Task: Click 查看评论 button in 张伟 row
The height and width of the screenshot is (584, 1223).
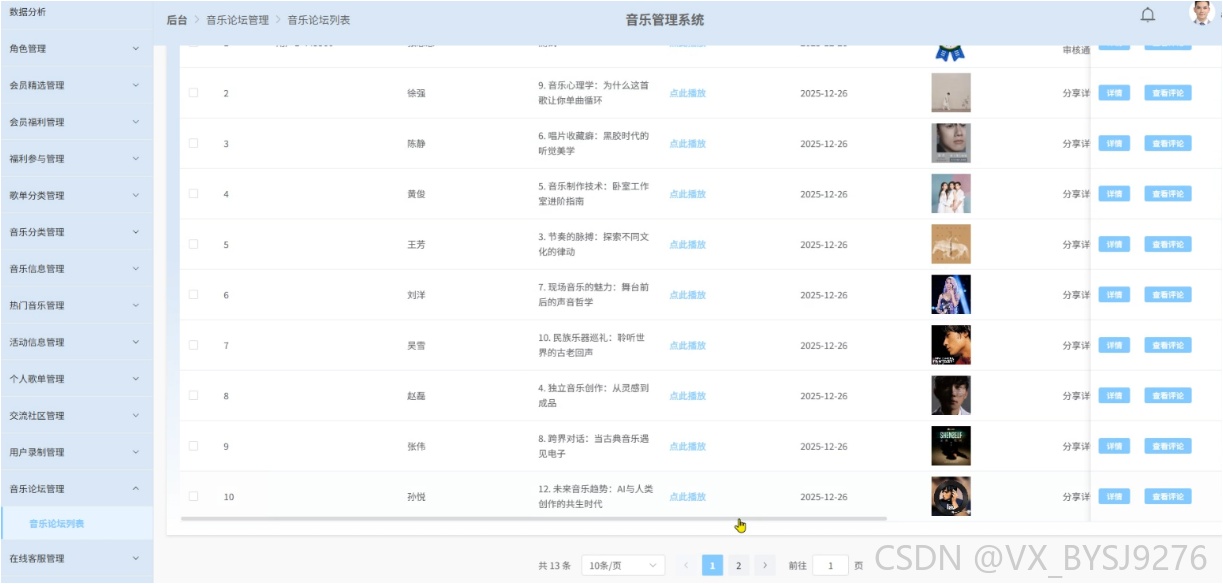Action: (x=1168, y=446)
